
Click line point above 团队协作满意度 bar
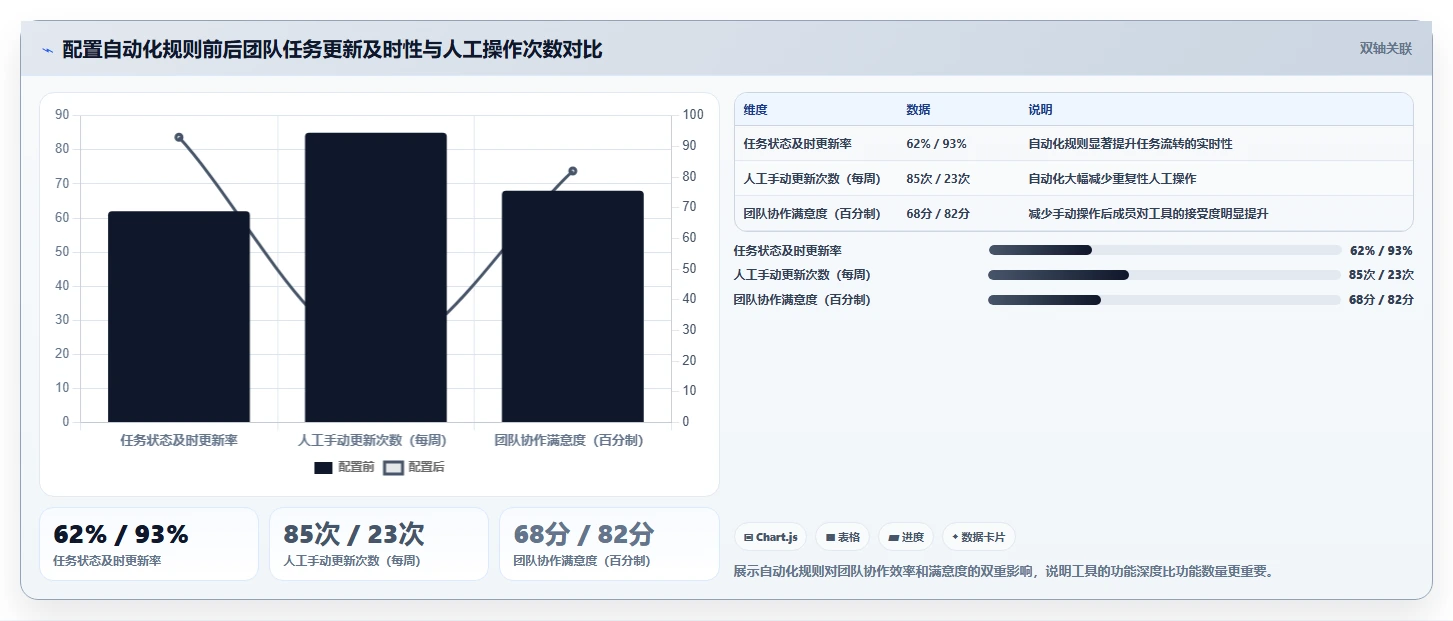[x=573, y=171]
